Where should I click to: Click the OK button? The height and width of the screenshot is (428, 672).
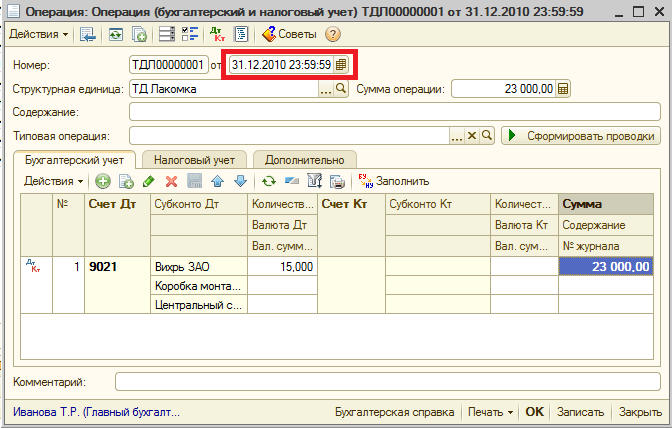[535, 412]
